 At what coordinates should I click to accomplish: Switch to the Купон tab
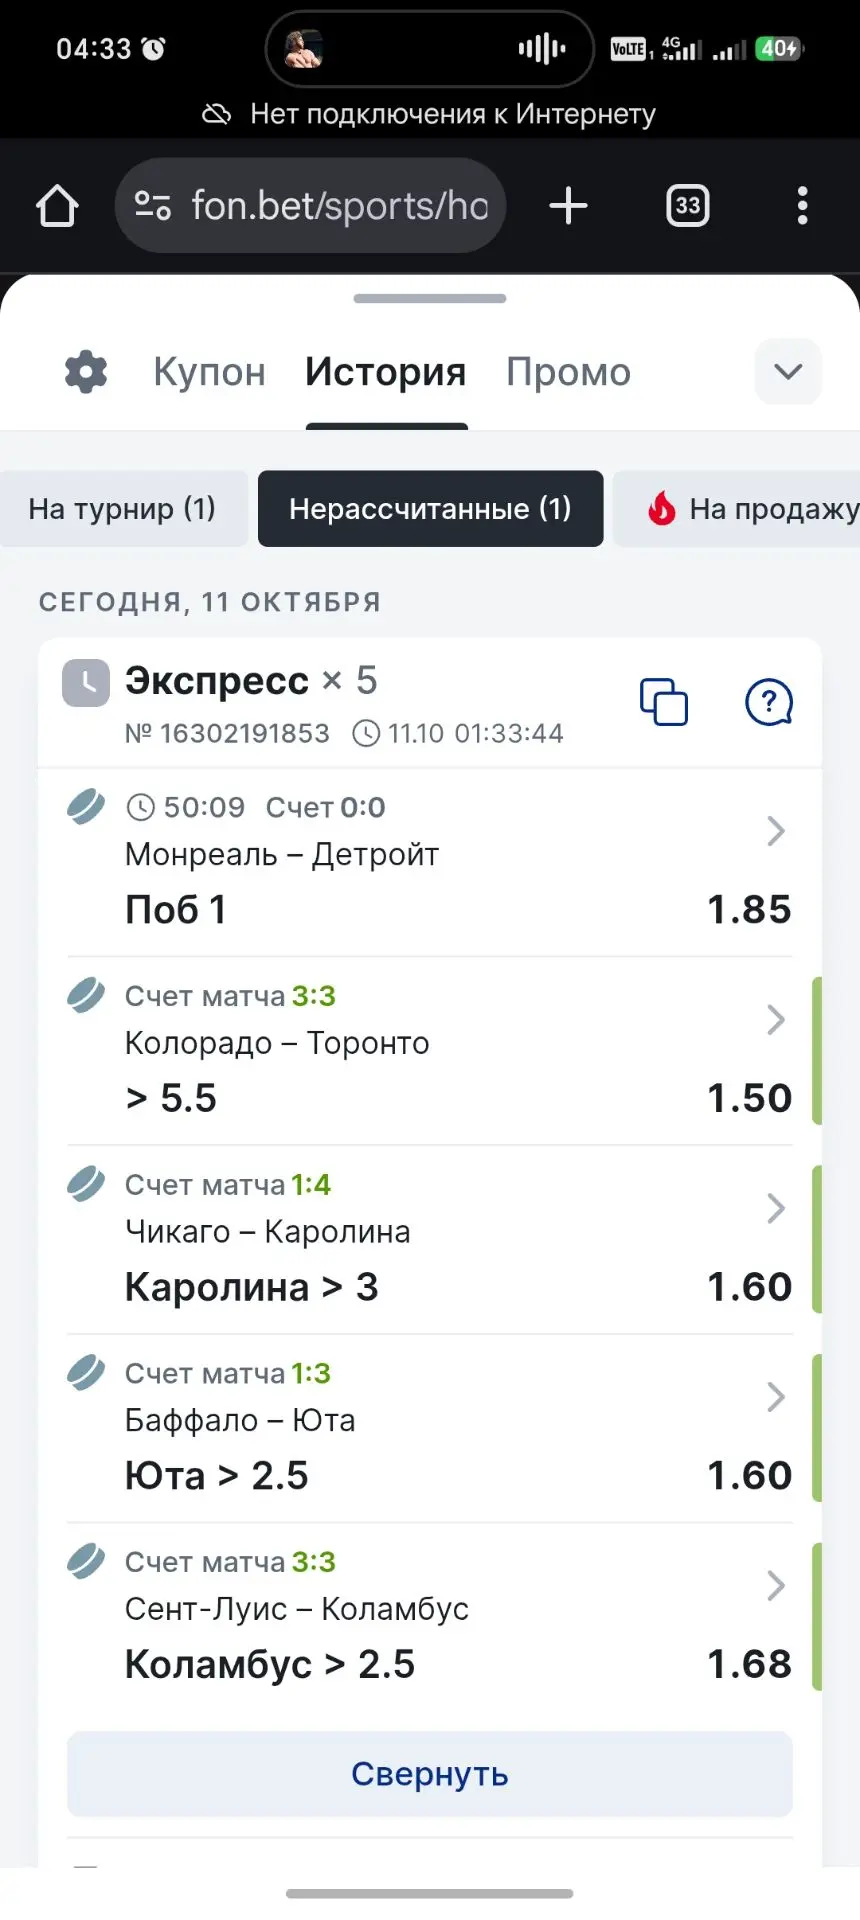(x=210, y=372)
